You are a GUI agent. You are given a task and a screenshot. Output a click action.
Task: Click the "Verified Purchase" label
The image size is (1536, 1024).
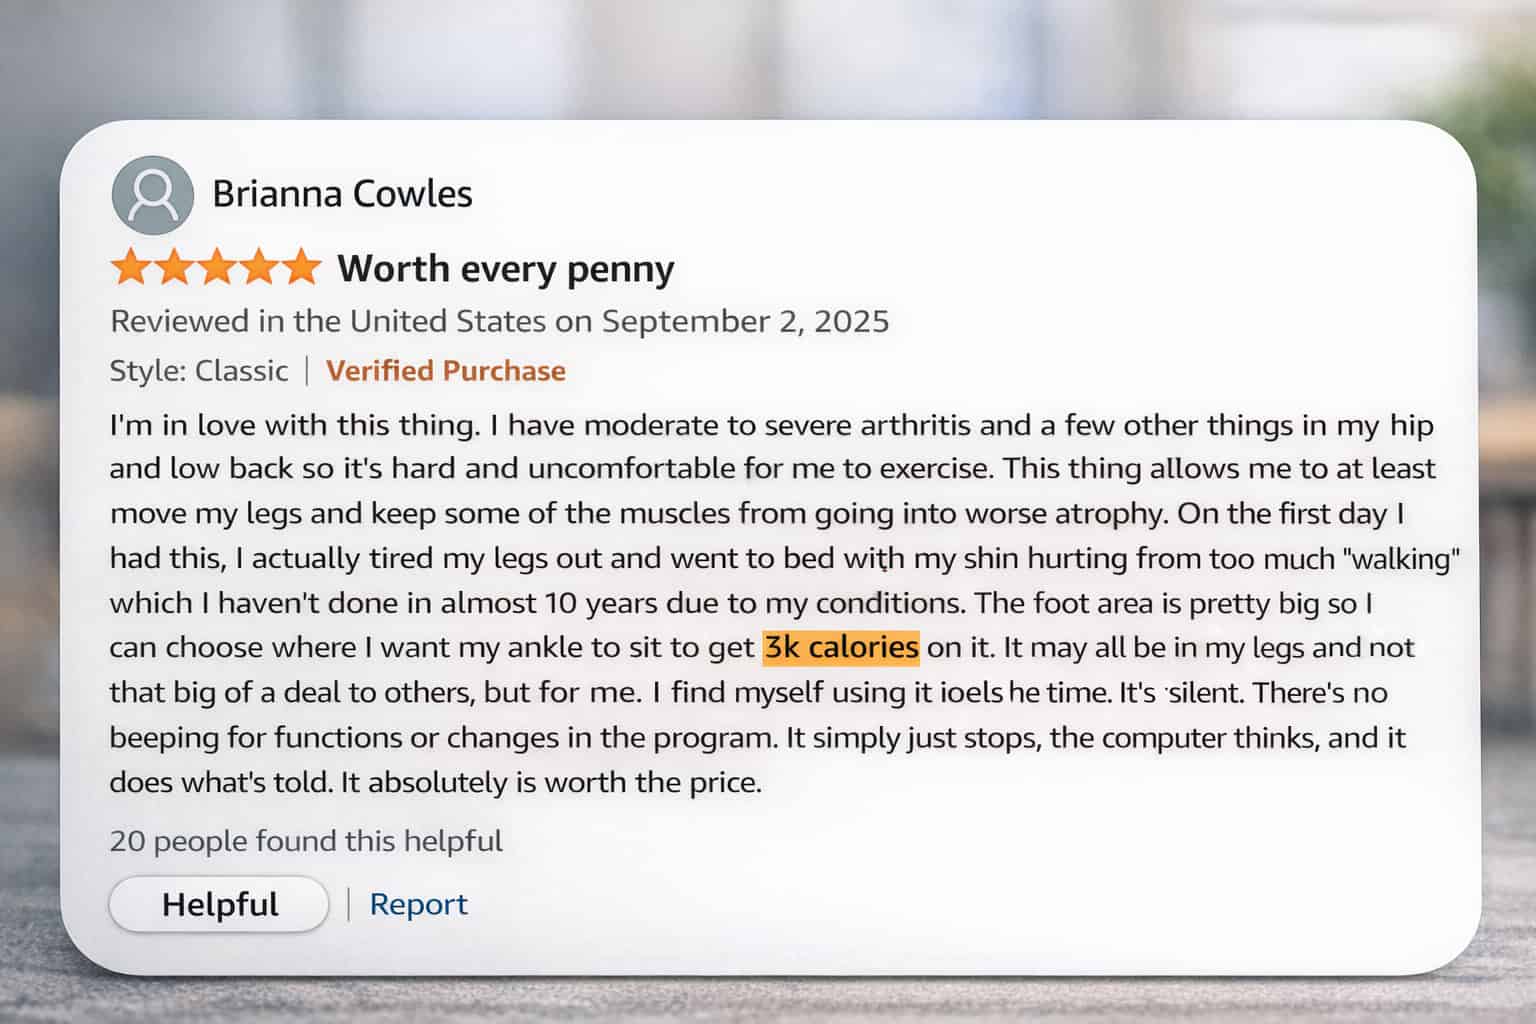(x=445, y=371)
